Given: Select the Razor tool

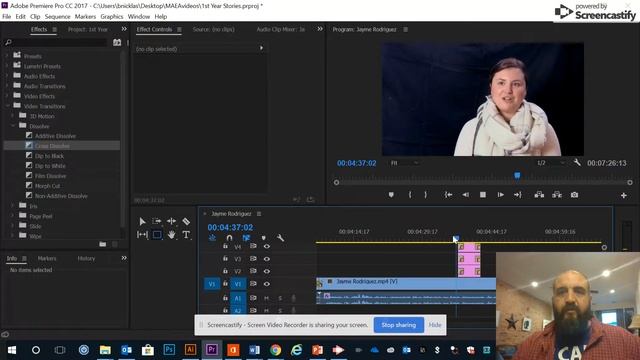Looking at the screenshot, I should tap(186, 221).
